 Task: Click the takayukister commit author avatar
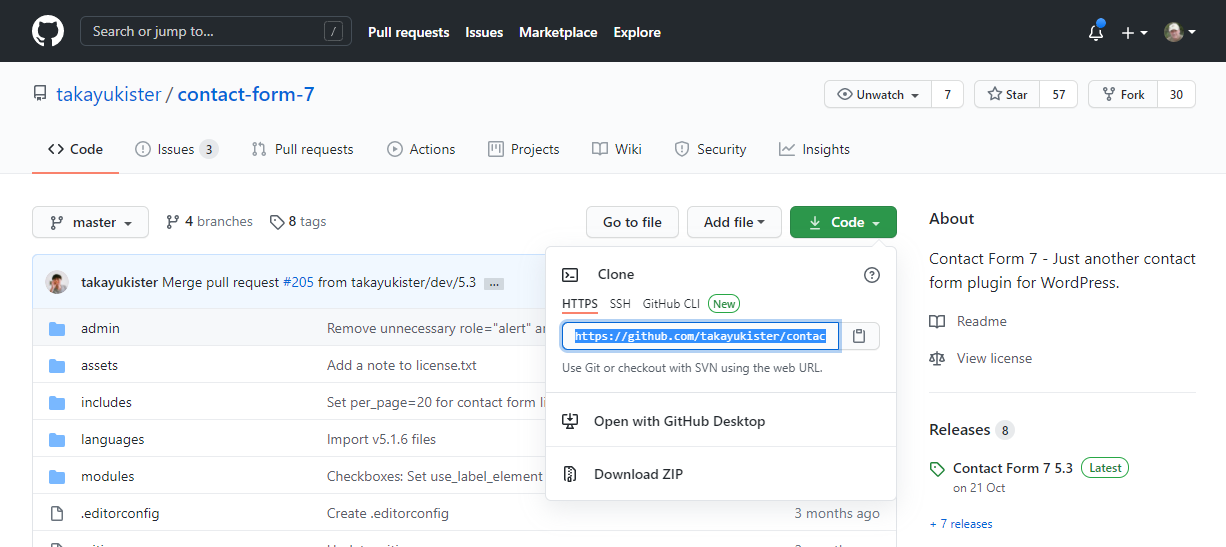57,282
